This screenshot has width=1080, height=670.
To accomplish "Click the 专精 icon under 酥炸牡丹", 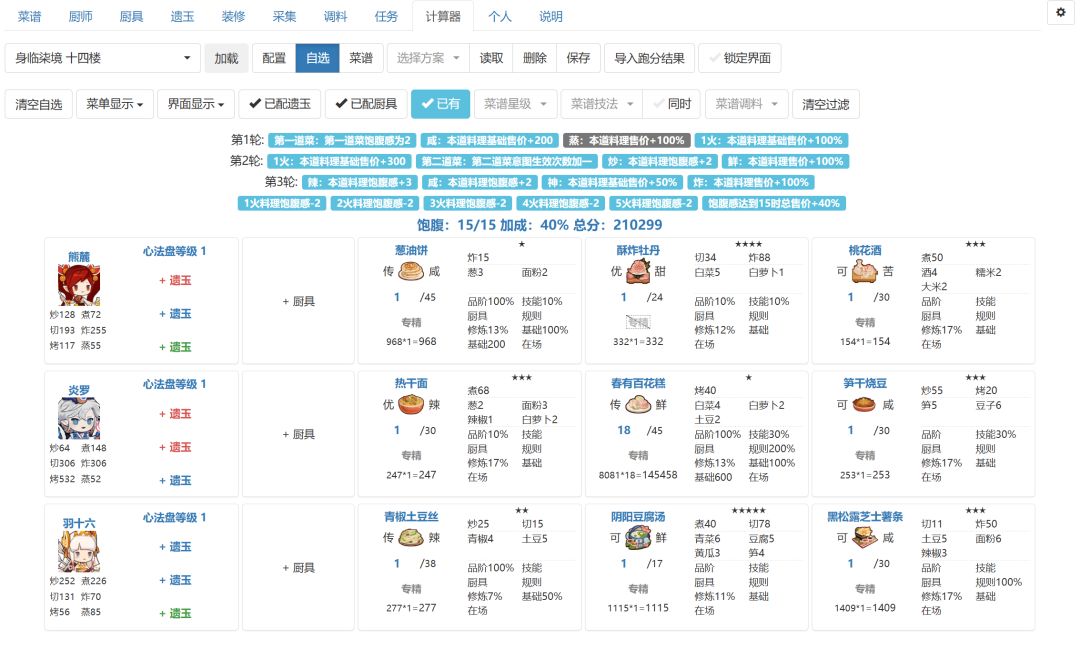I will pos(638,322).
